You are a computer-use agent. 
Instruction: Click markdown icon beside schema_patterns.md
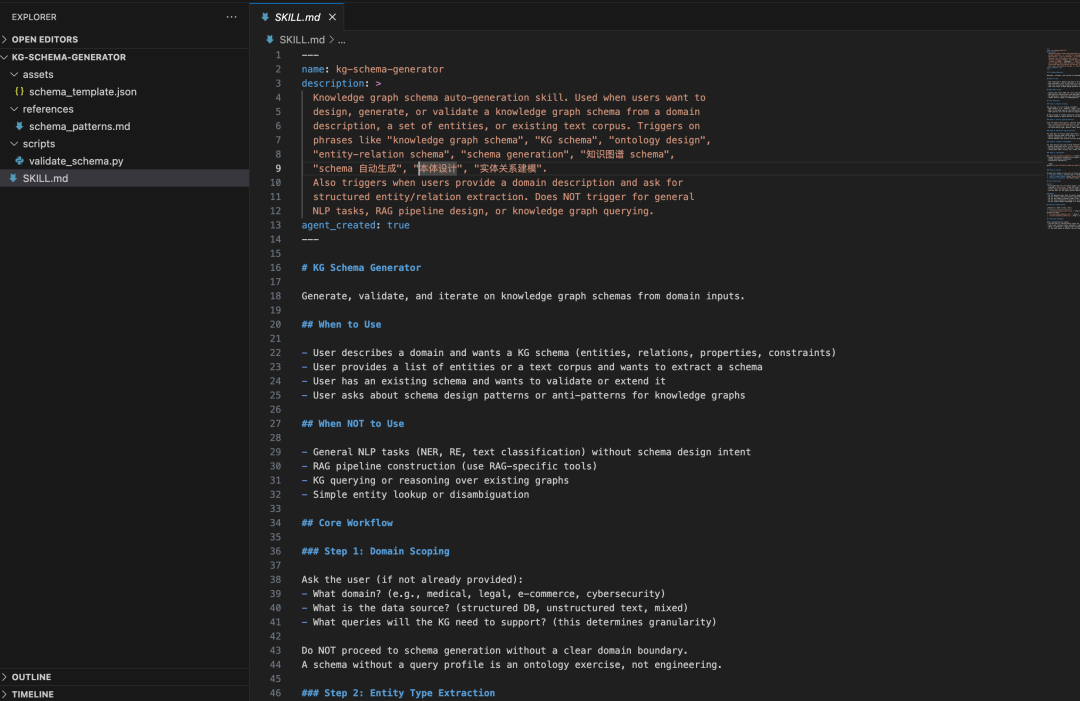pyautogui.click(x=19, y=126)
